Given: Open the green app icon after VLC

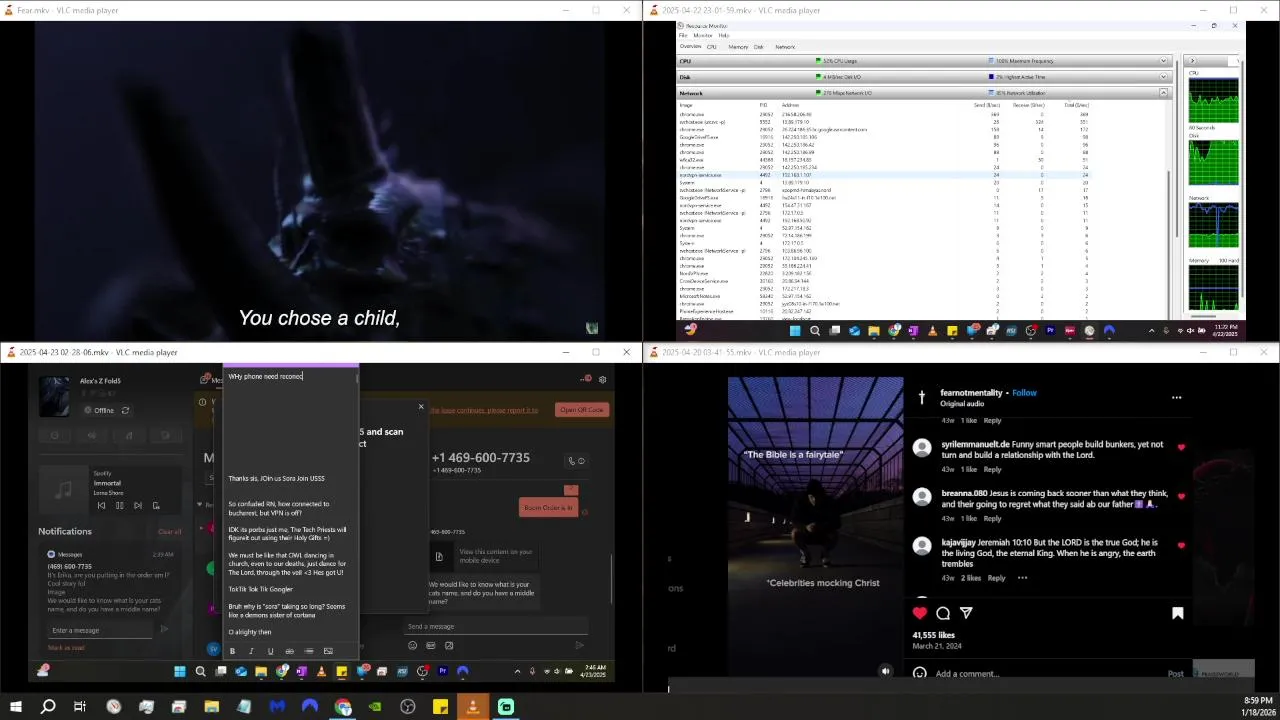Looking at the screenshot, I should 506,707.
